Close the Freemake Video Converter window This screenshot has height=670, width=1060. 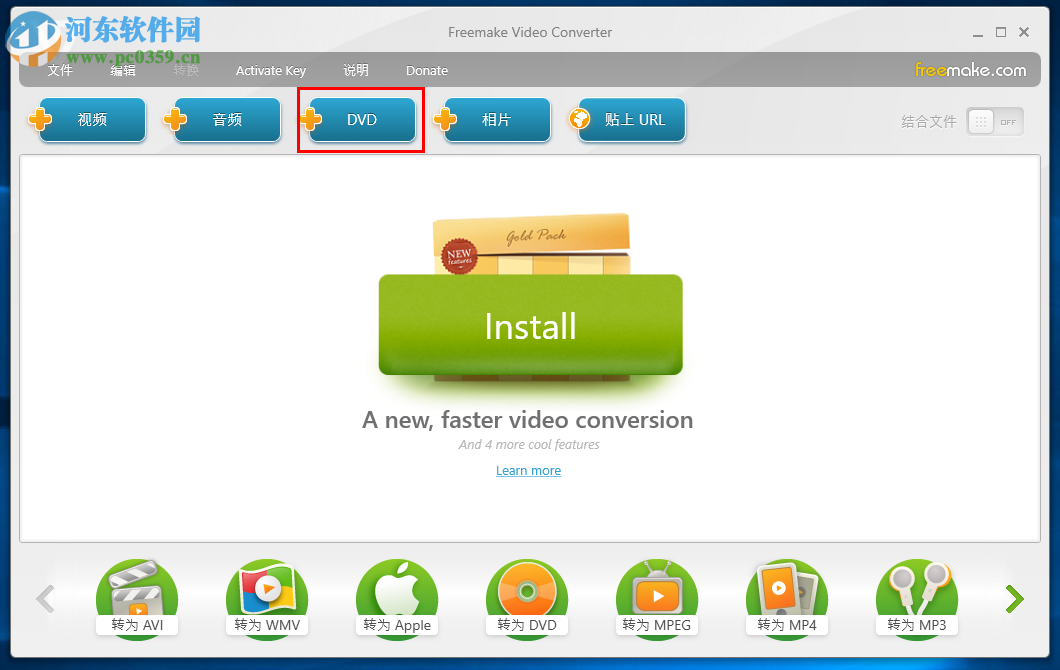[x=1024, y=32]
